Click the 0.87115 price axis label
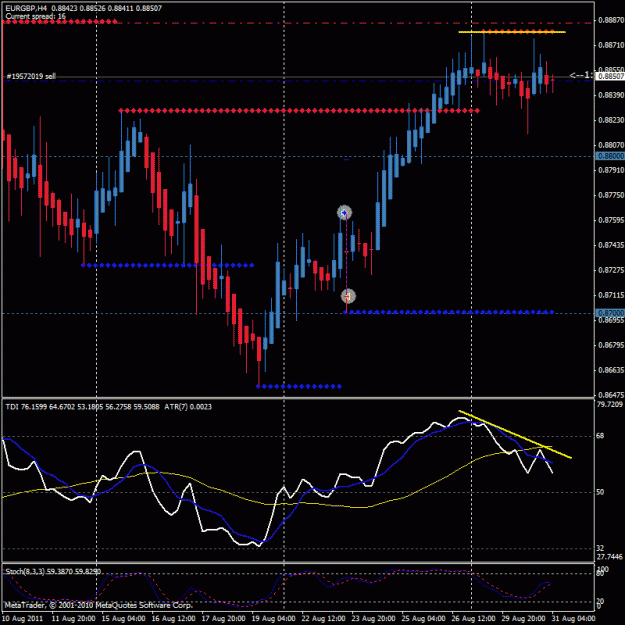 611,295
